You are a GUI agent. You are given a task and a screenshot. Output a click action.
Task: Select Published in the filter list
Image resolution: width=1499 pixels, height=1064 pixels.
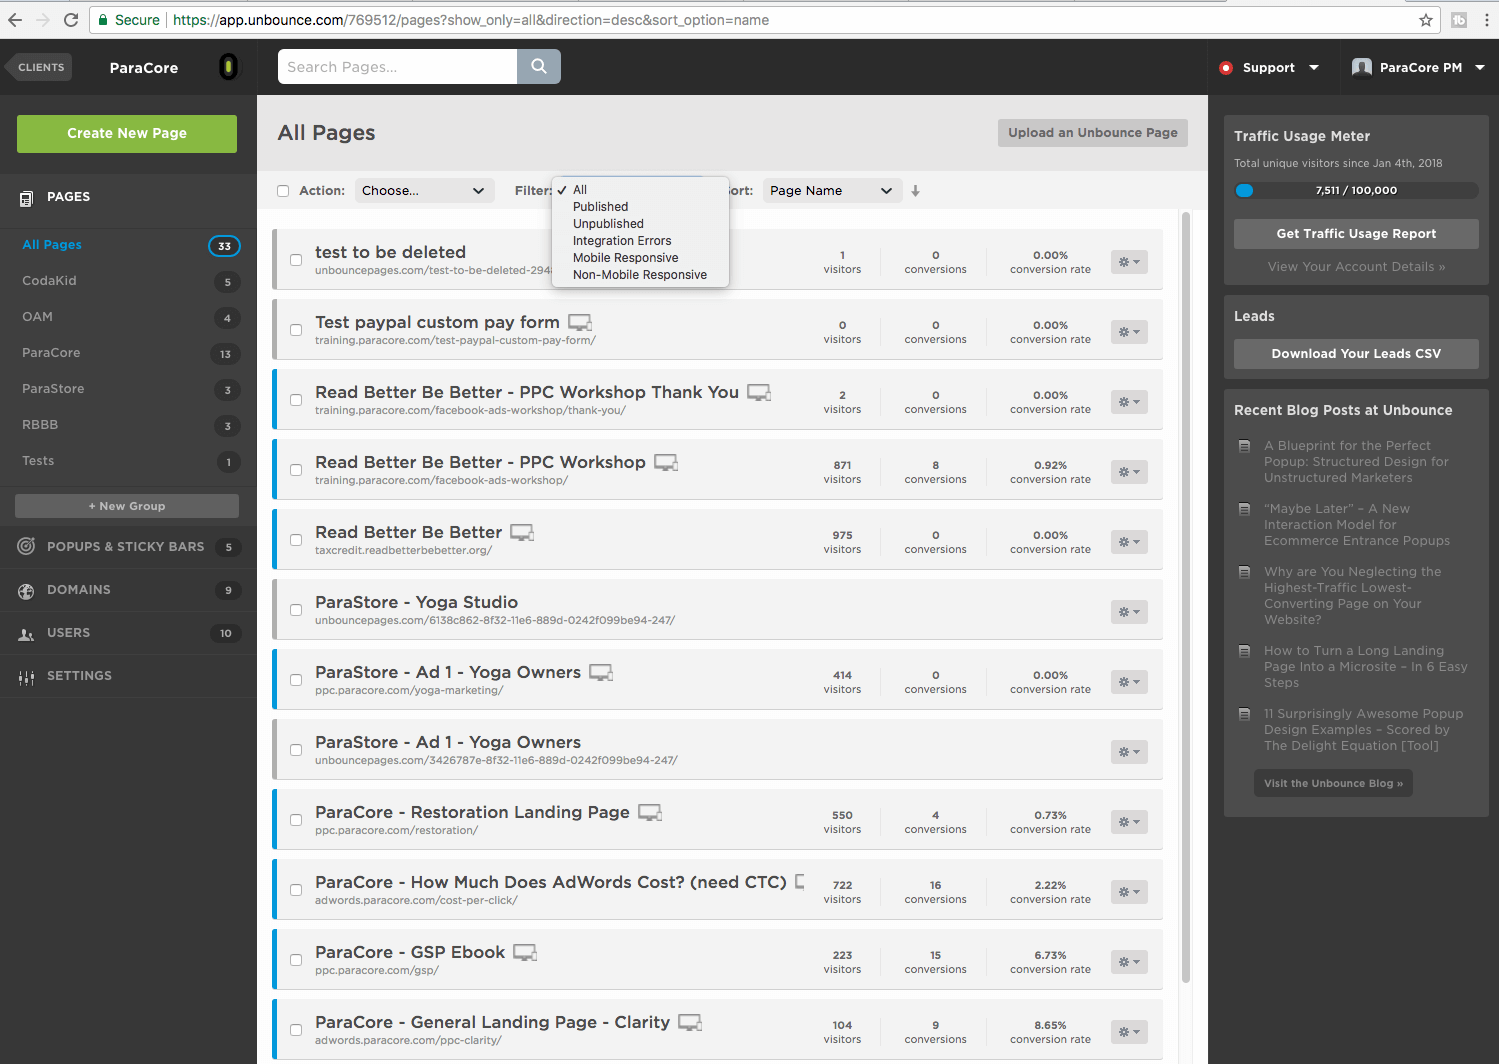600,207
